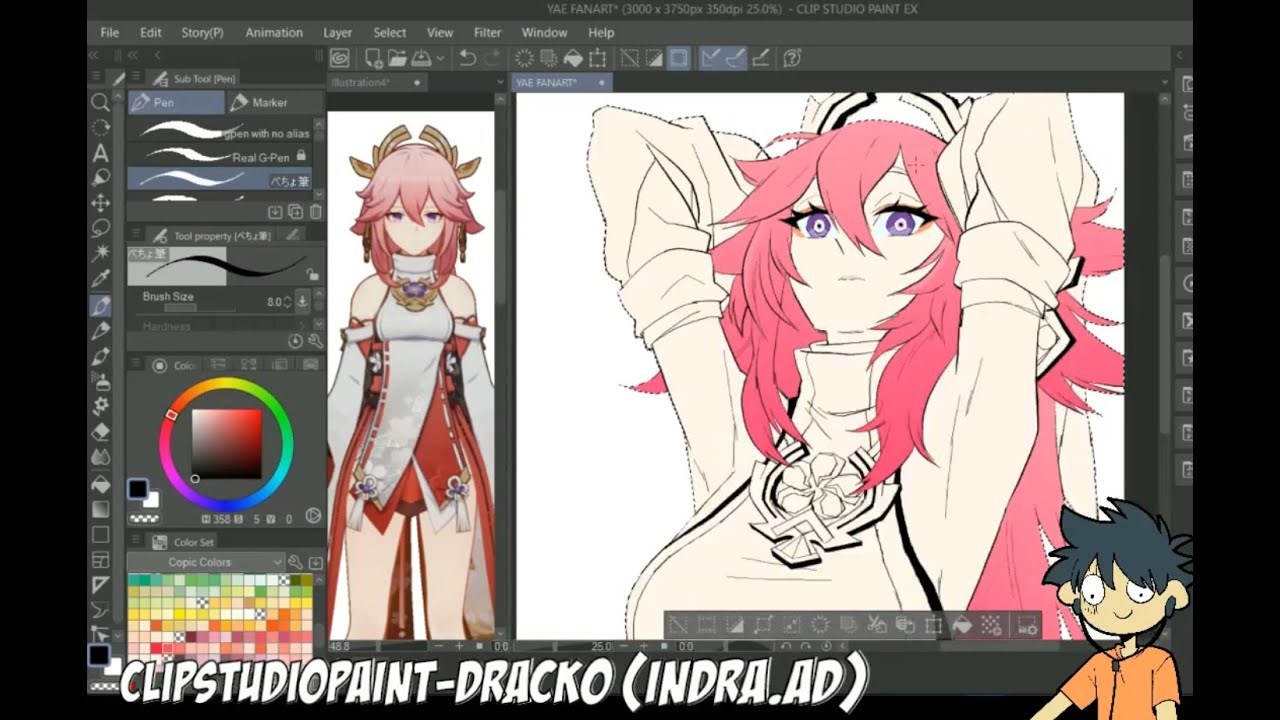This screenshot has height=720, width=1280.
Task: Select the Fill bucket tool in the toolbox
Action: (x=100, y=484)
